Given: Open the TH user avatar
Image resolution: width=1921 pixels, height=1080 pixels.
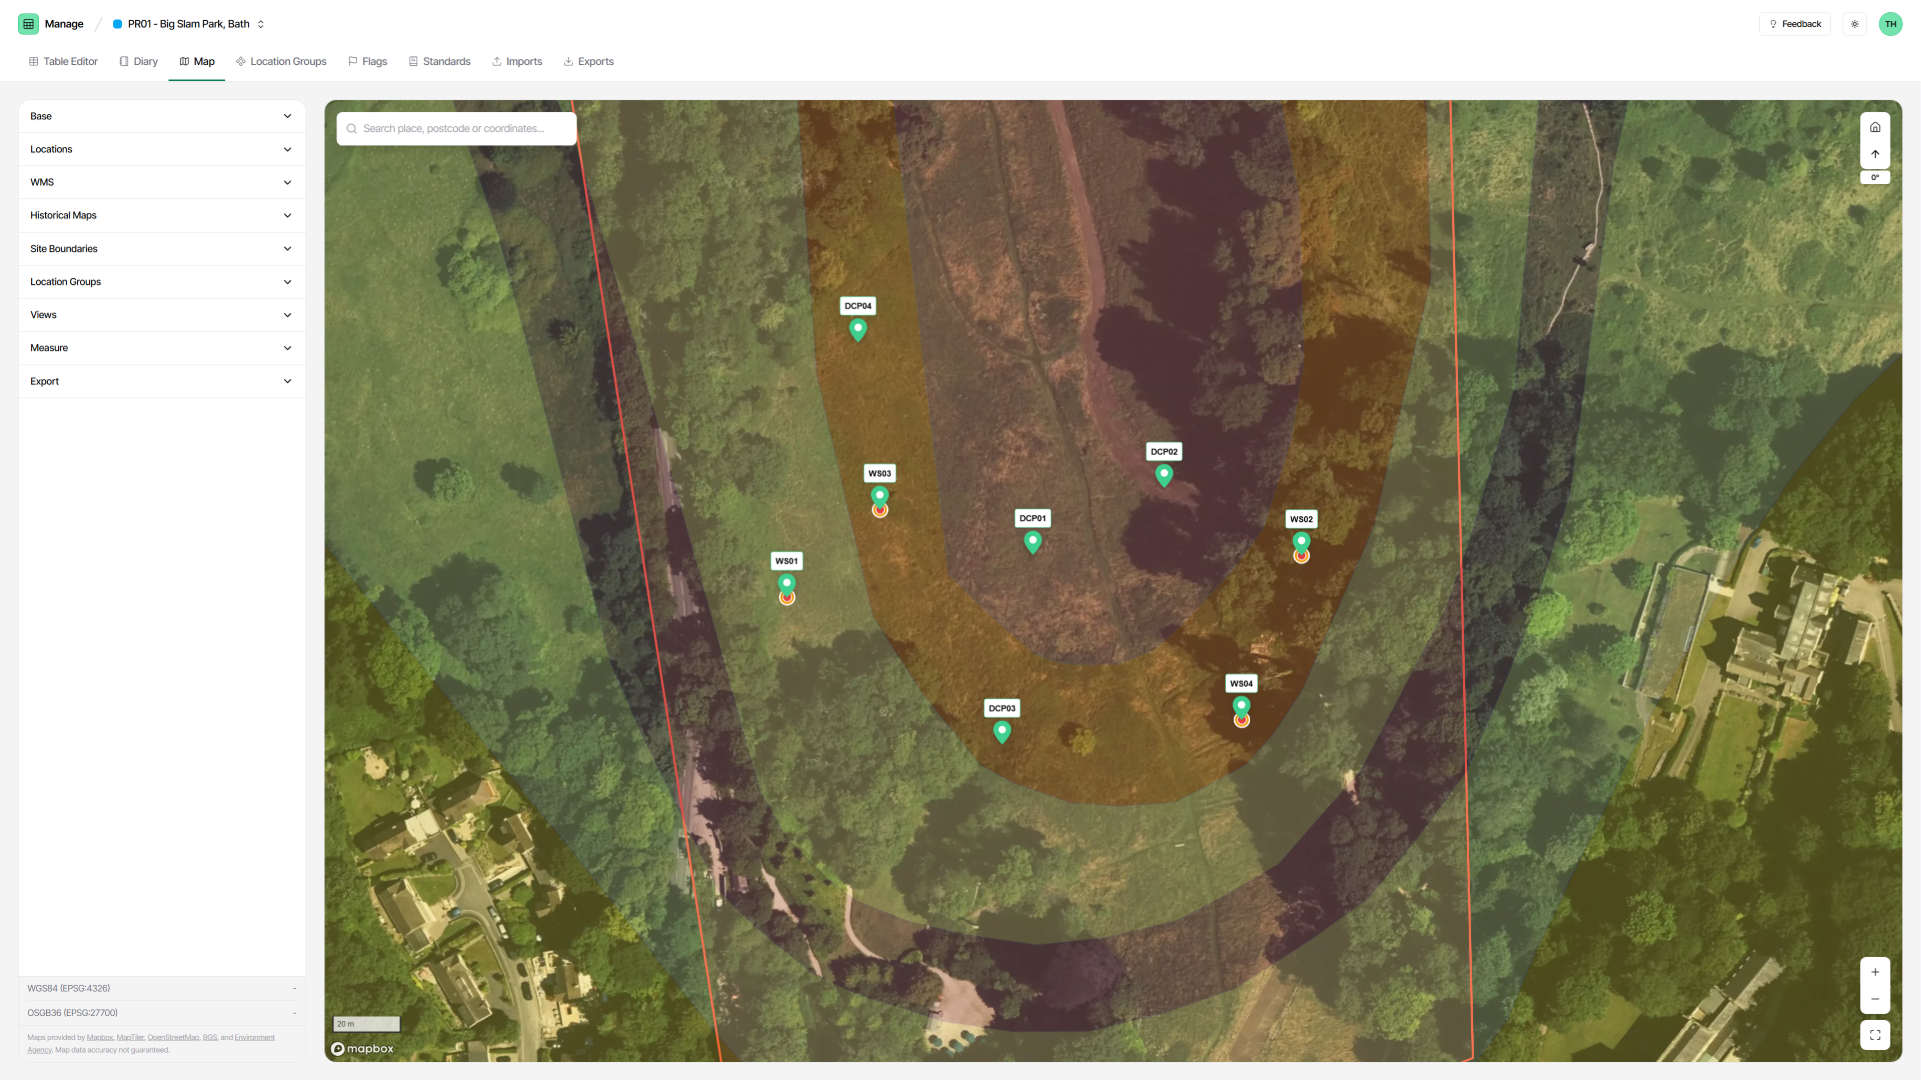Looking at the screenshot, I should [x=1890, y=24].
